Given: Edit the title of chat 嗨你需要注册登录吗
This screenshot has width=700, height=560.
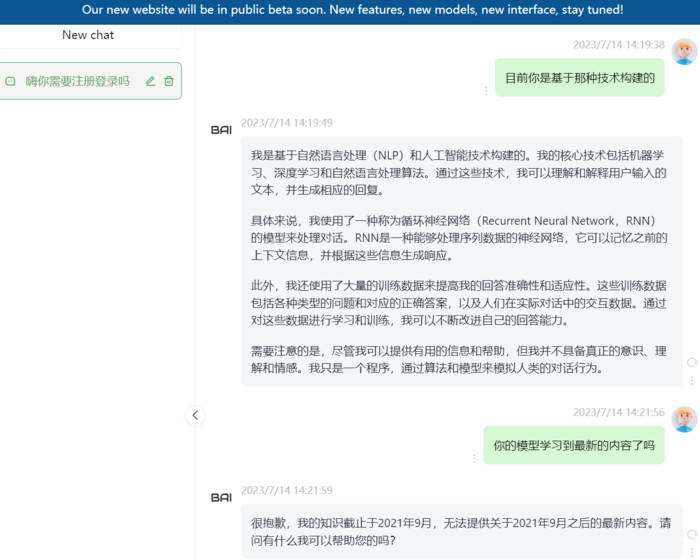Looking at the screenshot, I should pyautogui.click(x=150, y=81).
